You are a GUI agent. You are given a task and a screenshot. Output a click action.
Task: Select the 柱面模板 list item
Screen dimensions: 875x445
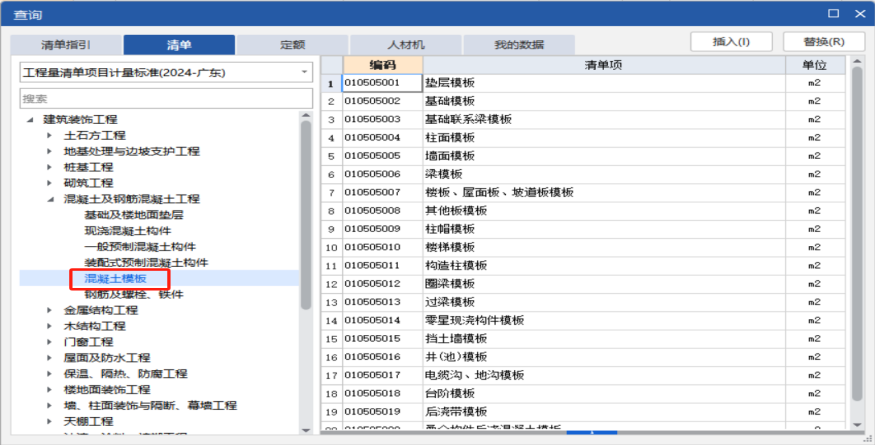450,137
